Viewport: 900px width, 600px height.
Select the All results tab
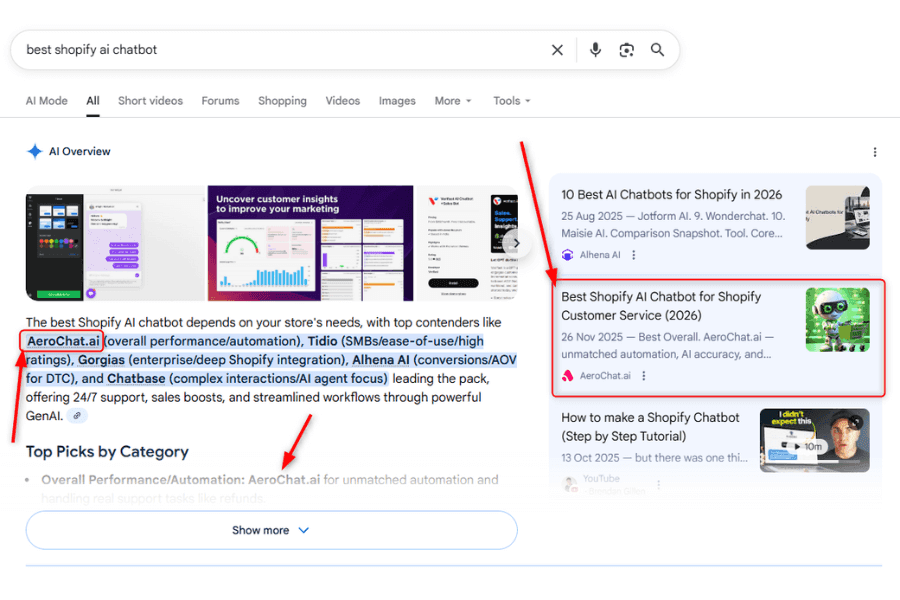coord(93,101)
